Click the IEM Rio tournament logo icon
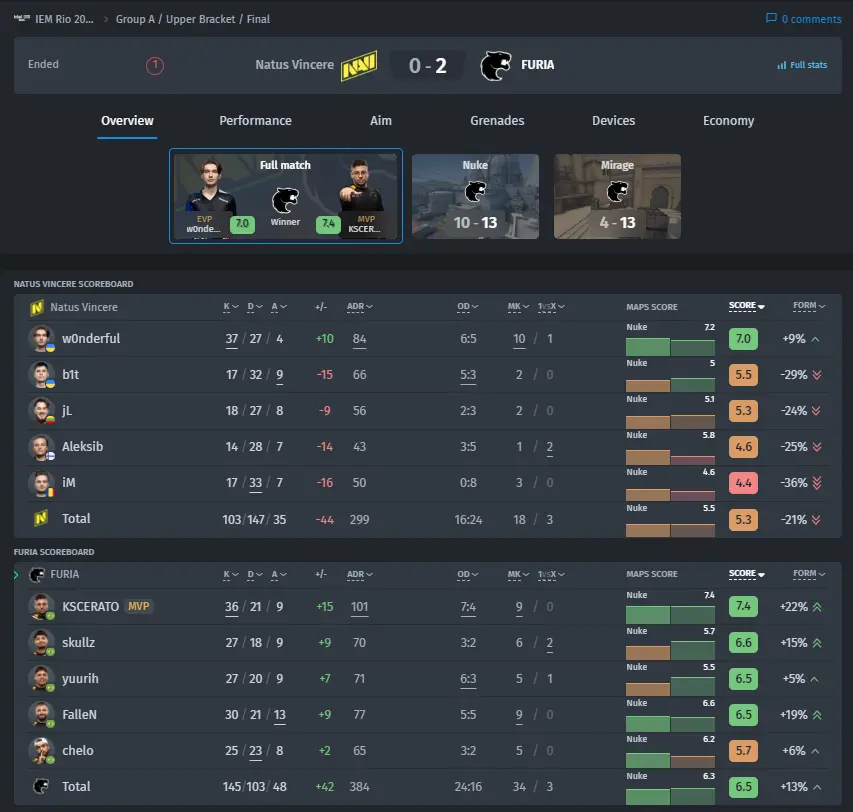Viewport: 853px width, 812px height. [x=21, y=18]
